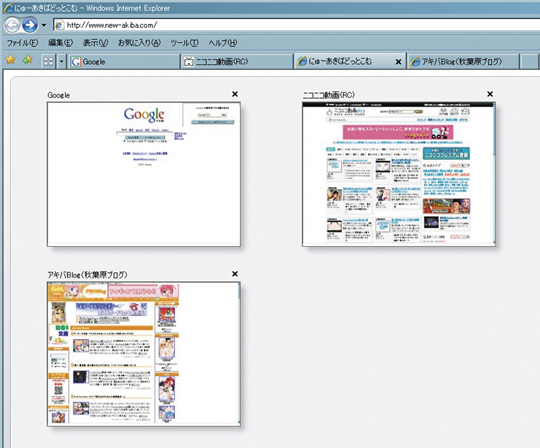Screen dimensions: 540x448
Task: Close the アキバBlog thumbnail via X
Action: click(235, 274)
